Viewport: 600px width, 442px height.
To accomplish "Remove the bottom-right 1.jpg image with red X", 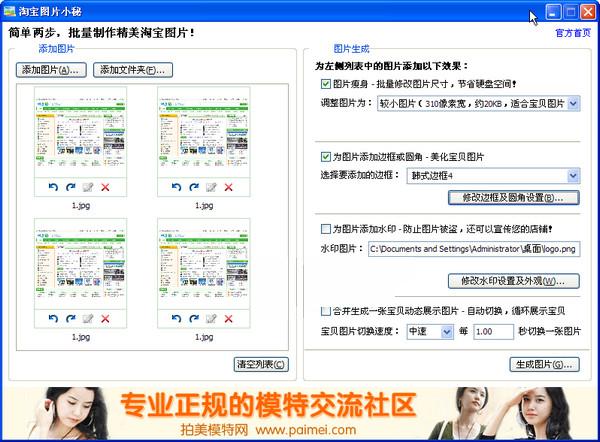I will tap(228, 318).
